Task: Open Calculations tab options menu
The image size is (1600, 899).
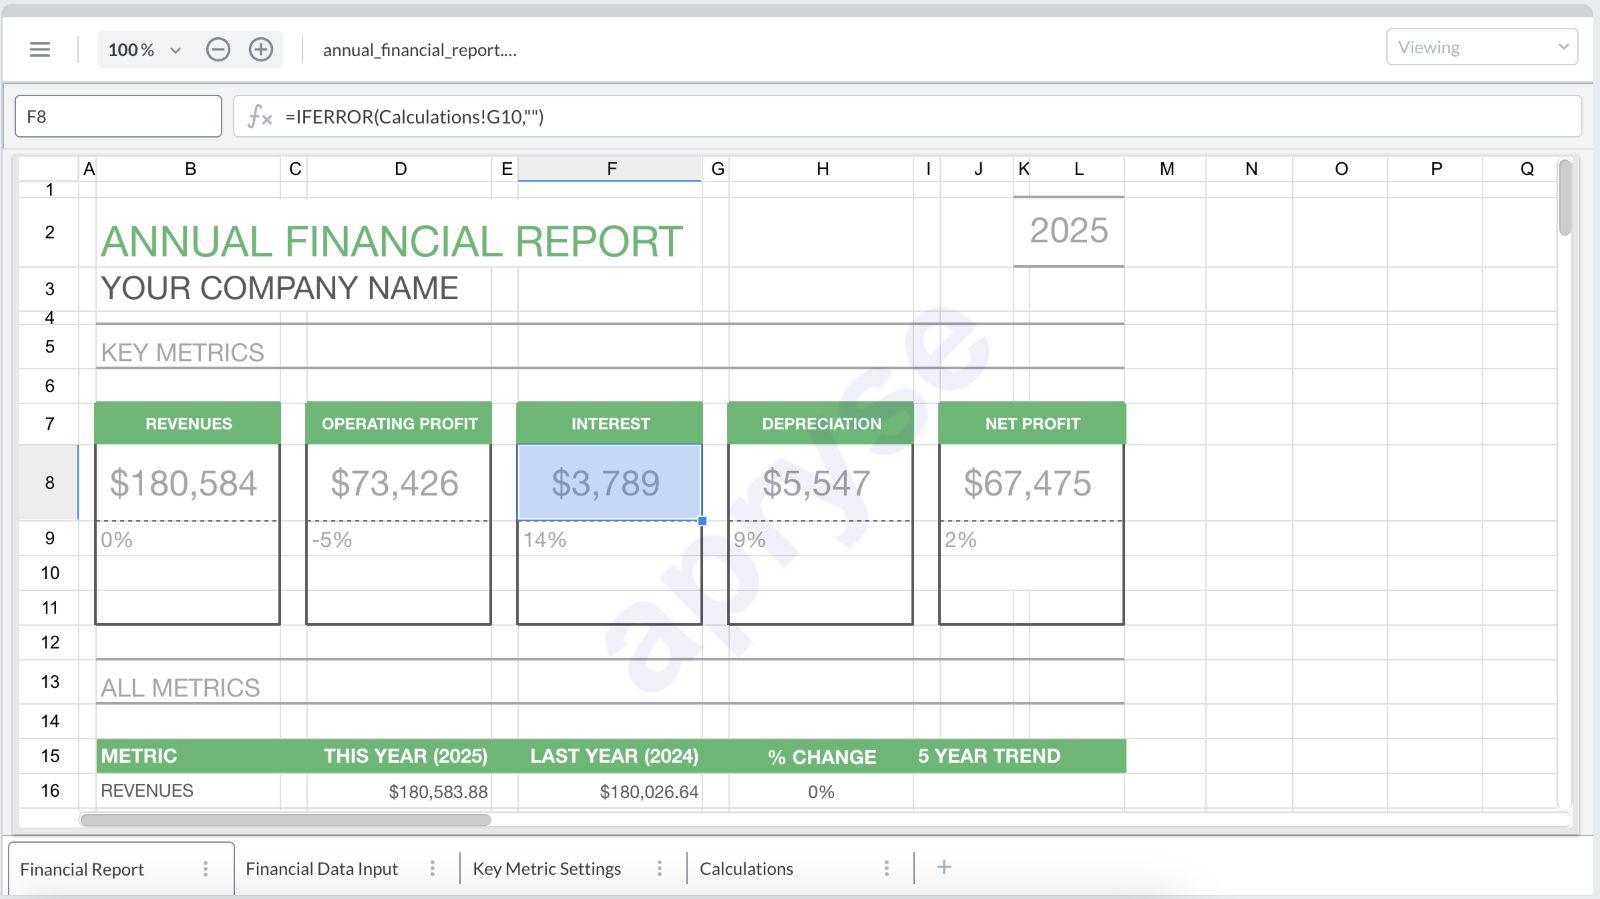Action: pos(887,869)
